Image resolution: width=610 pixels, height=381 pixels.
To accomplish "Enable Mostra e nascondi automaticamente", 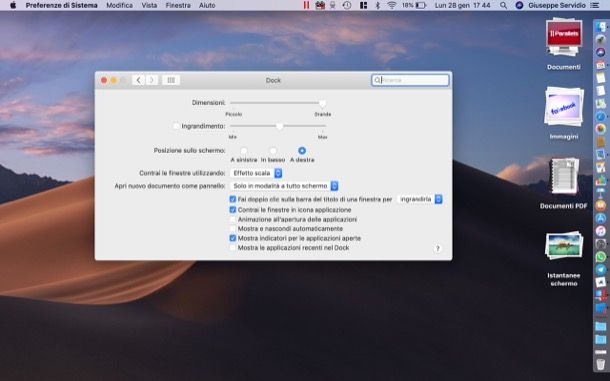I will (233, 229).
